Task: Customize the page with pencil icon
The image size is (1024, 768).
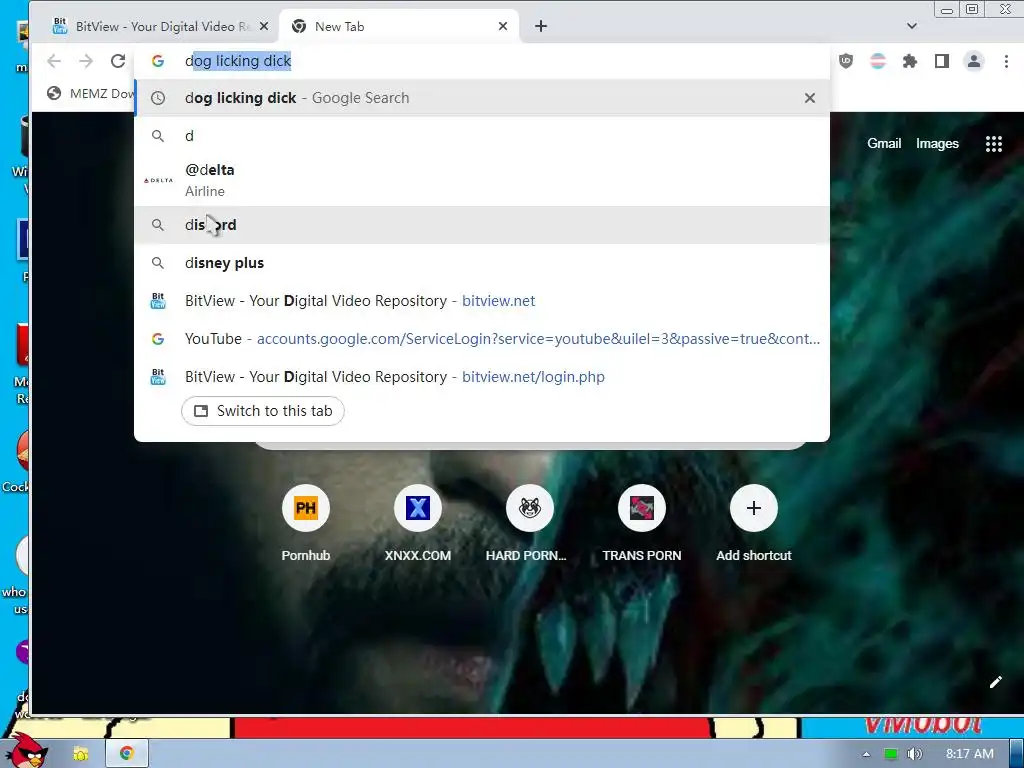Action: click(995, 682)
